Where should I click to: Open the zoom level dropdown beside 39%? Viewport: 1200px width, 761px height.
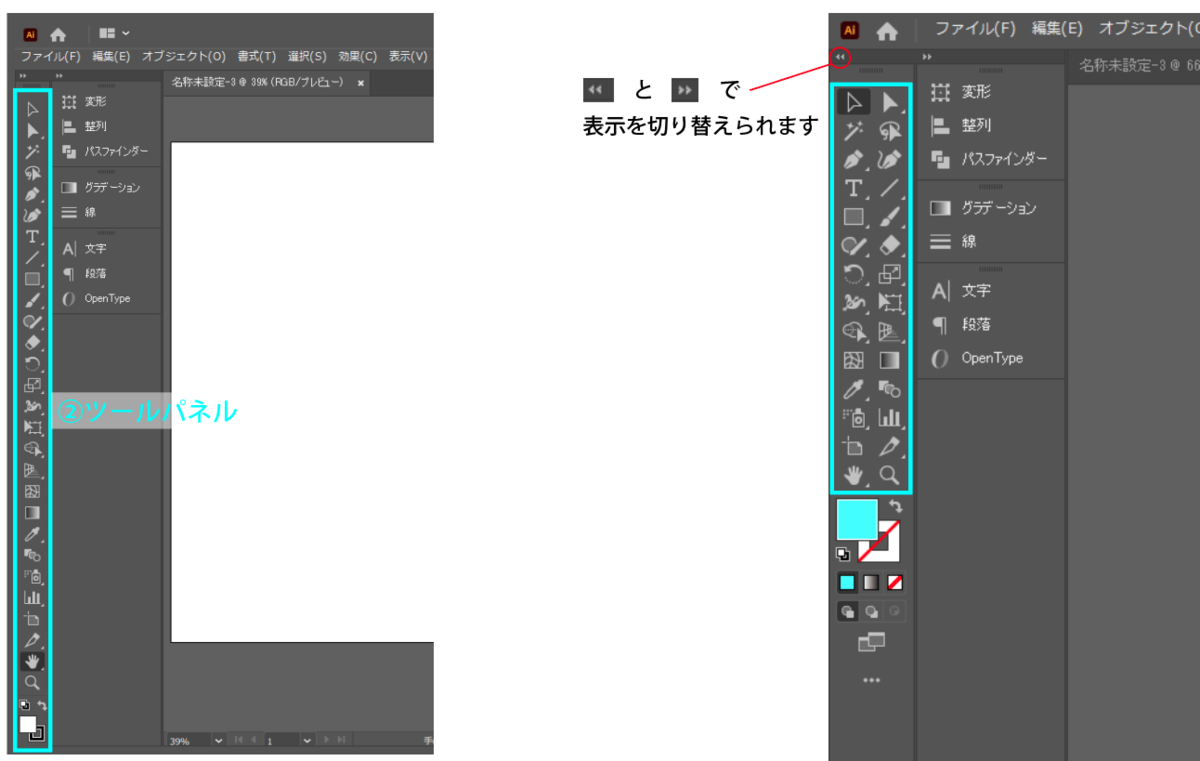click(x=219, y=741)
